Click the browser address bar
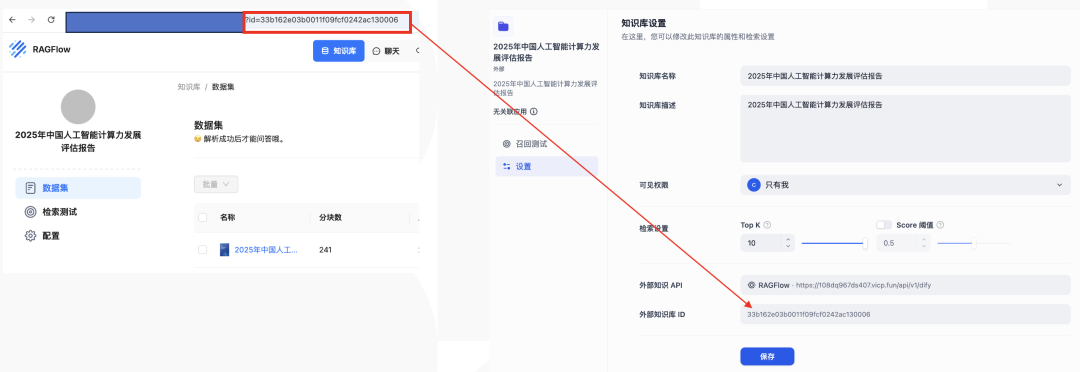Image resolution: width=1080 pixels, height=372 pixels. pos(238,21)
